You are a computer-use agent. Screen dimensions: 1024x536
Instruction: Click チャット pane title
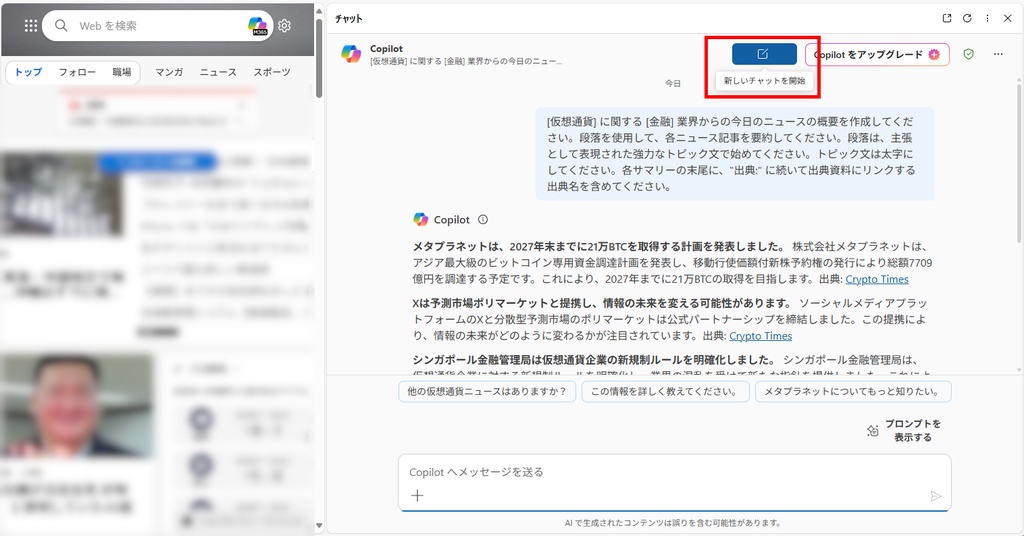349,18
